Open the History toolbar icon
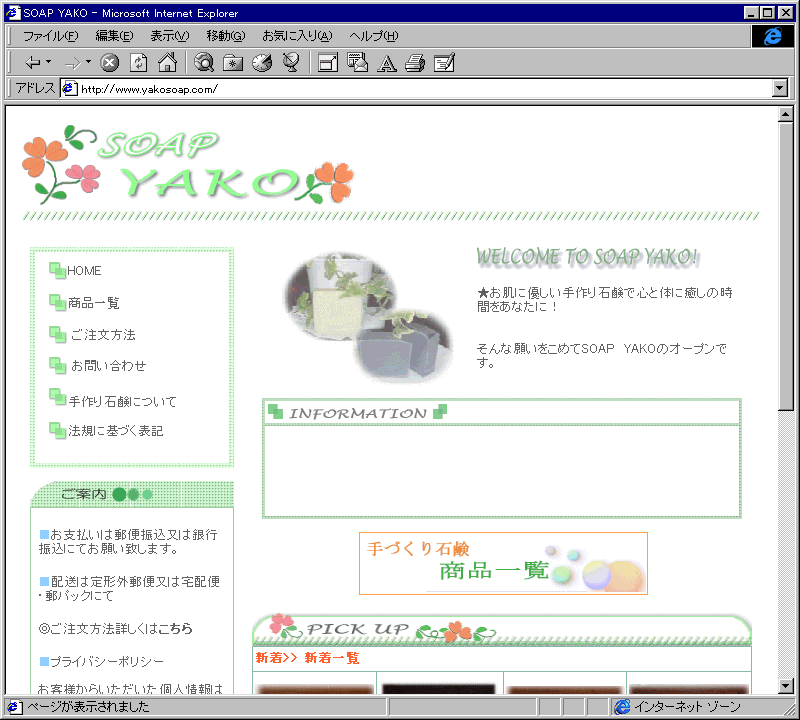Viewport: 800px width, 720px height. coord(262,63)
